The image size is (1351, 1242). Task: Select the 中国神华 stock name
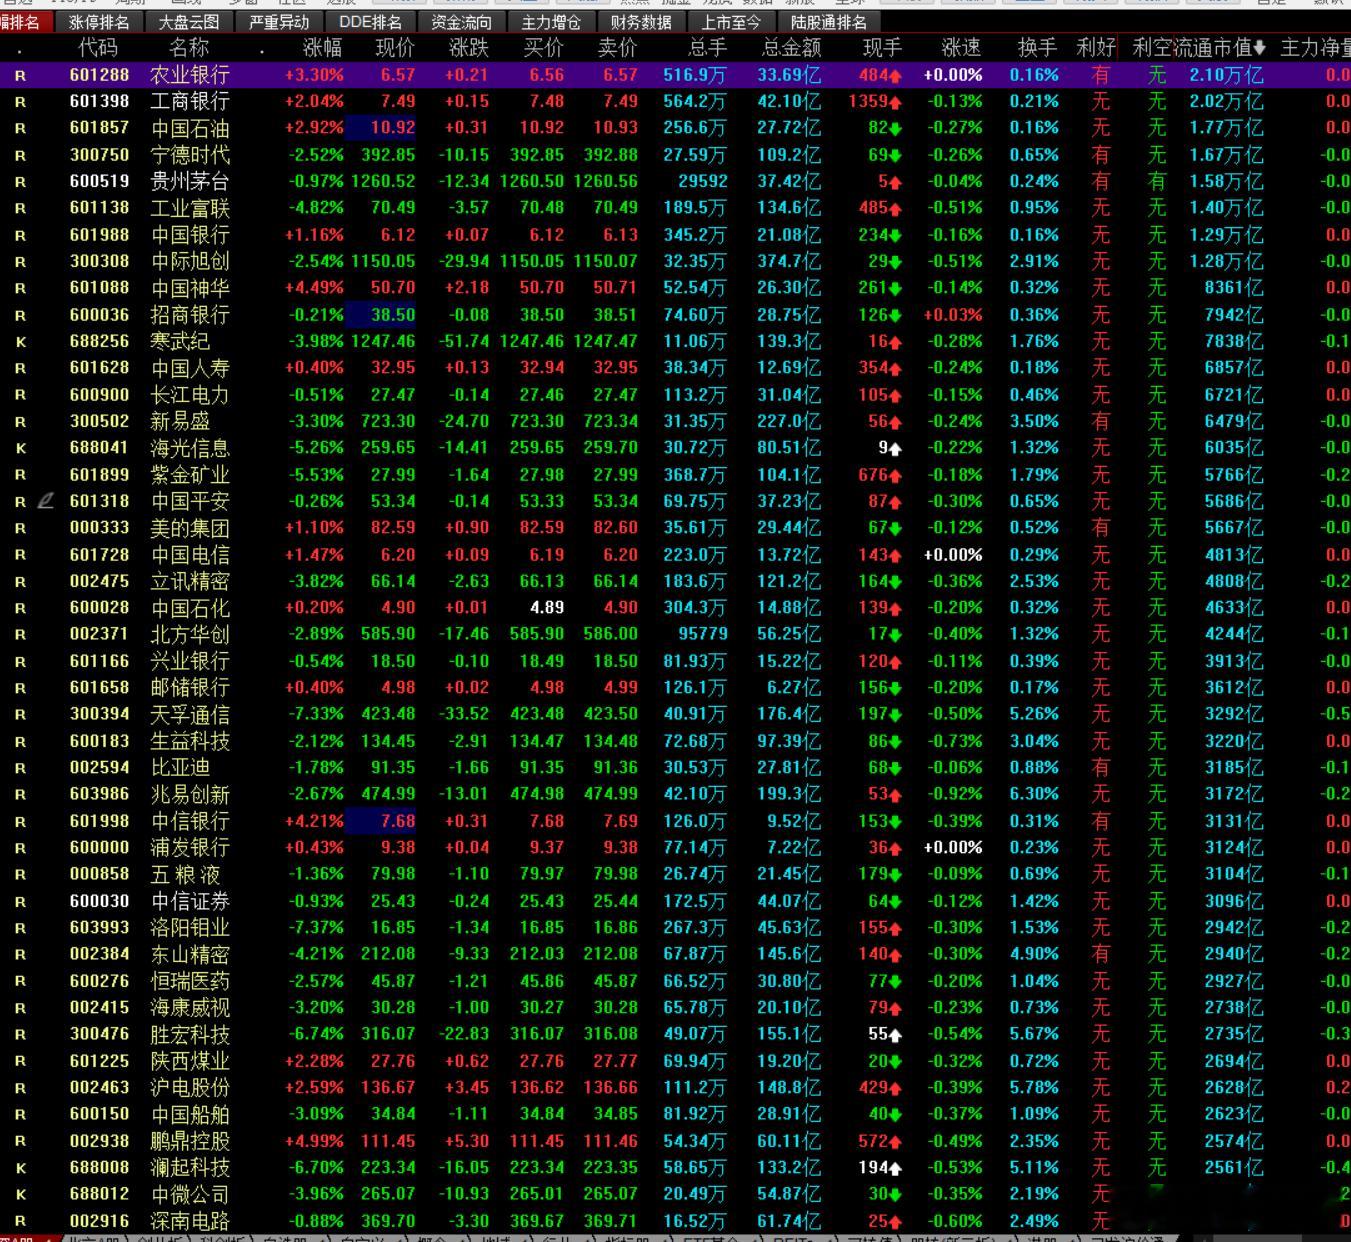pyautogui.click(x=190, y=288)
